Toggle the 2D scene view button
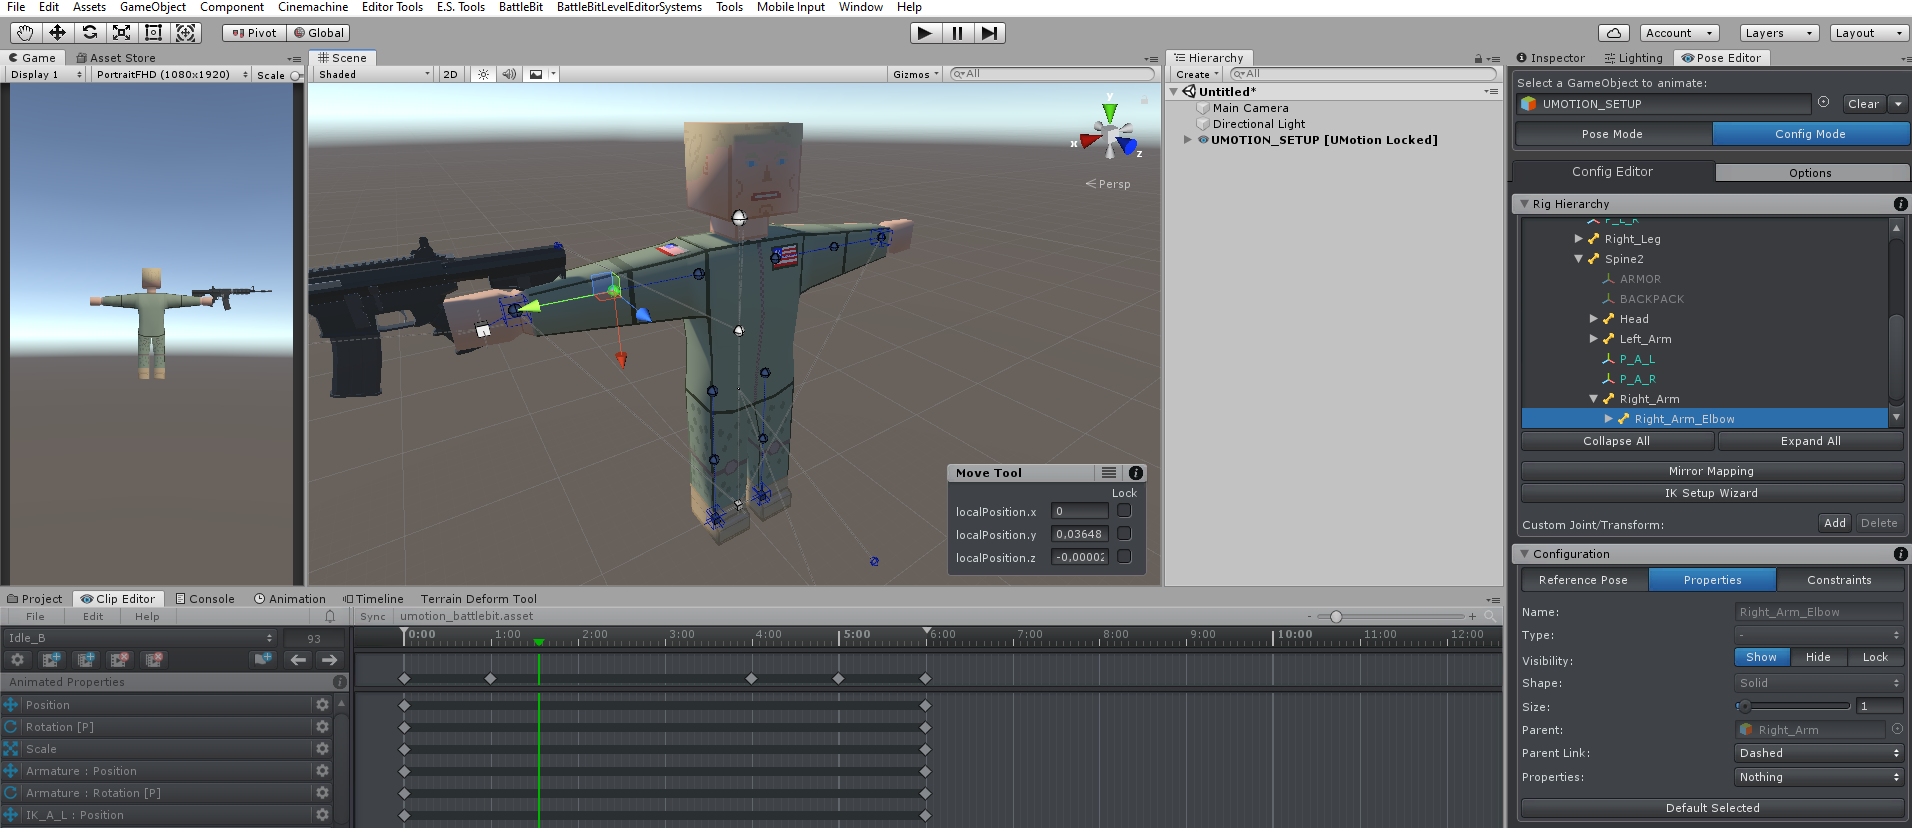Screen dimensions: 1912x828 click(x=450, y=74)
